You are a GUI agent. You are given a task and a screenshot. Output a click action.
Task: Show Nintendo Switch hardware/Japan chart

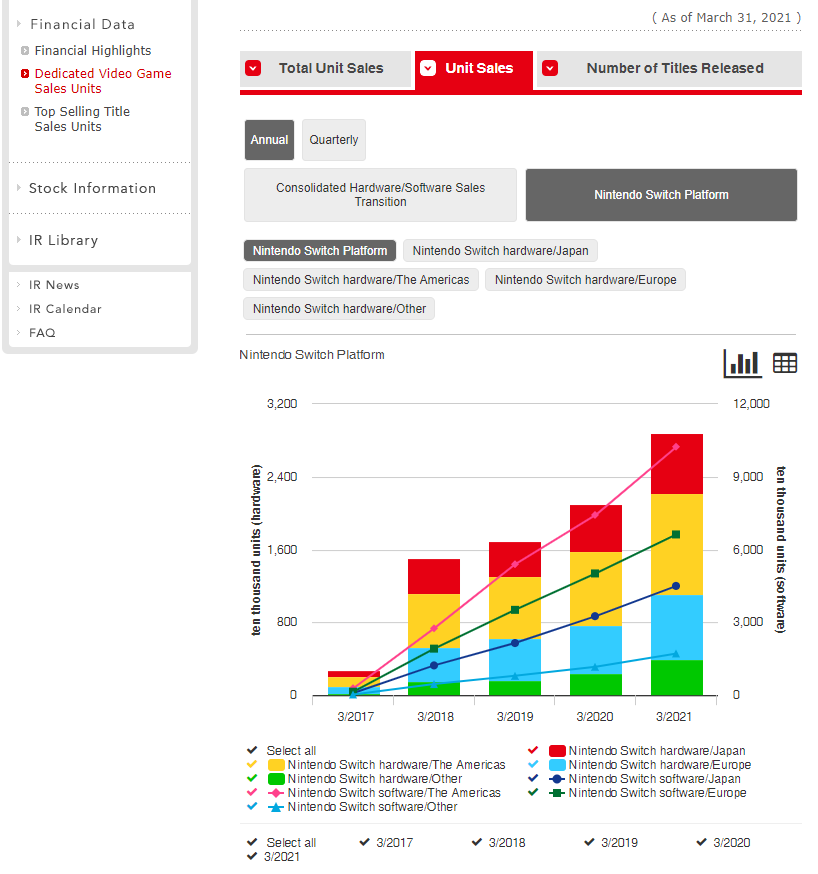coord(500,251)
